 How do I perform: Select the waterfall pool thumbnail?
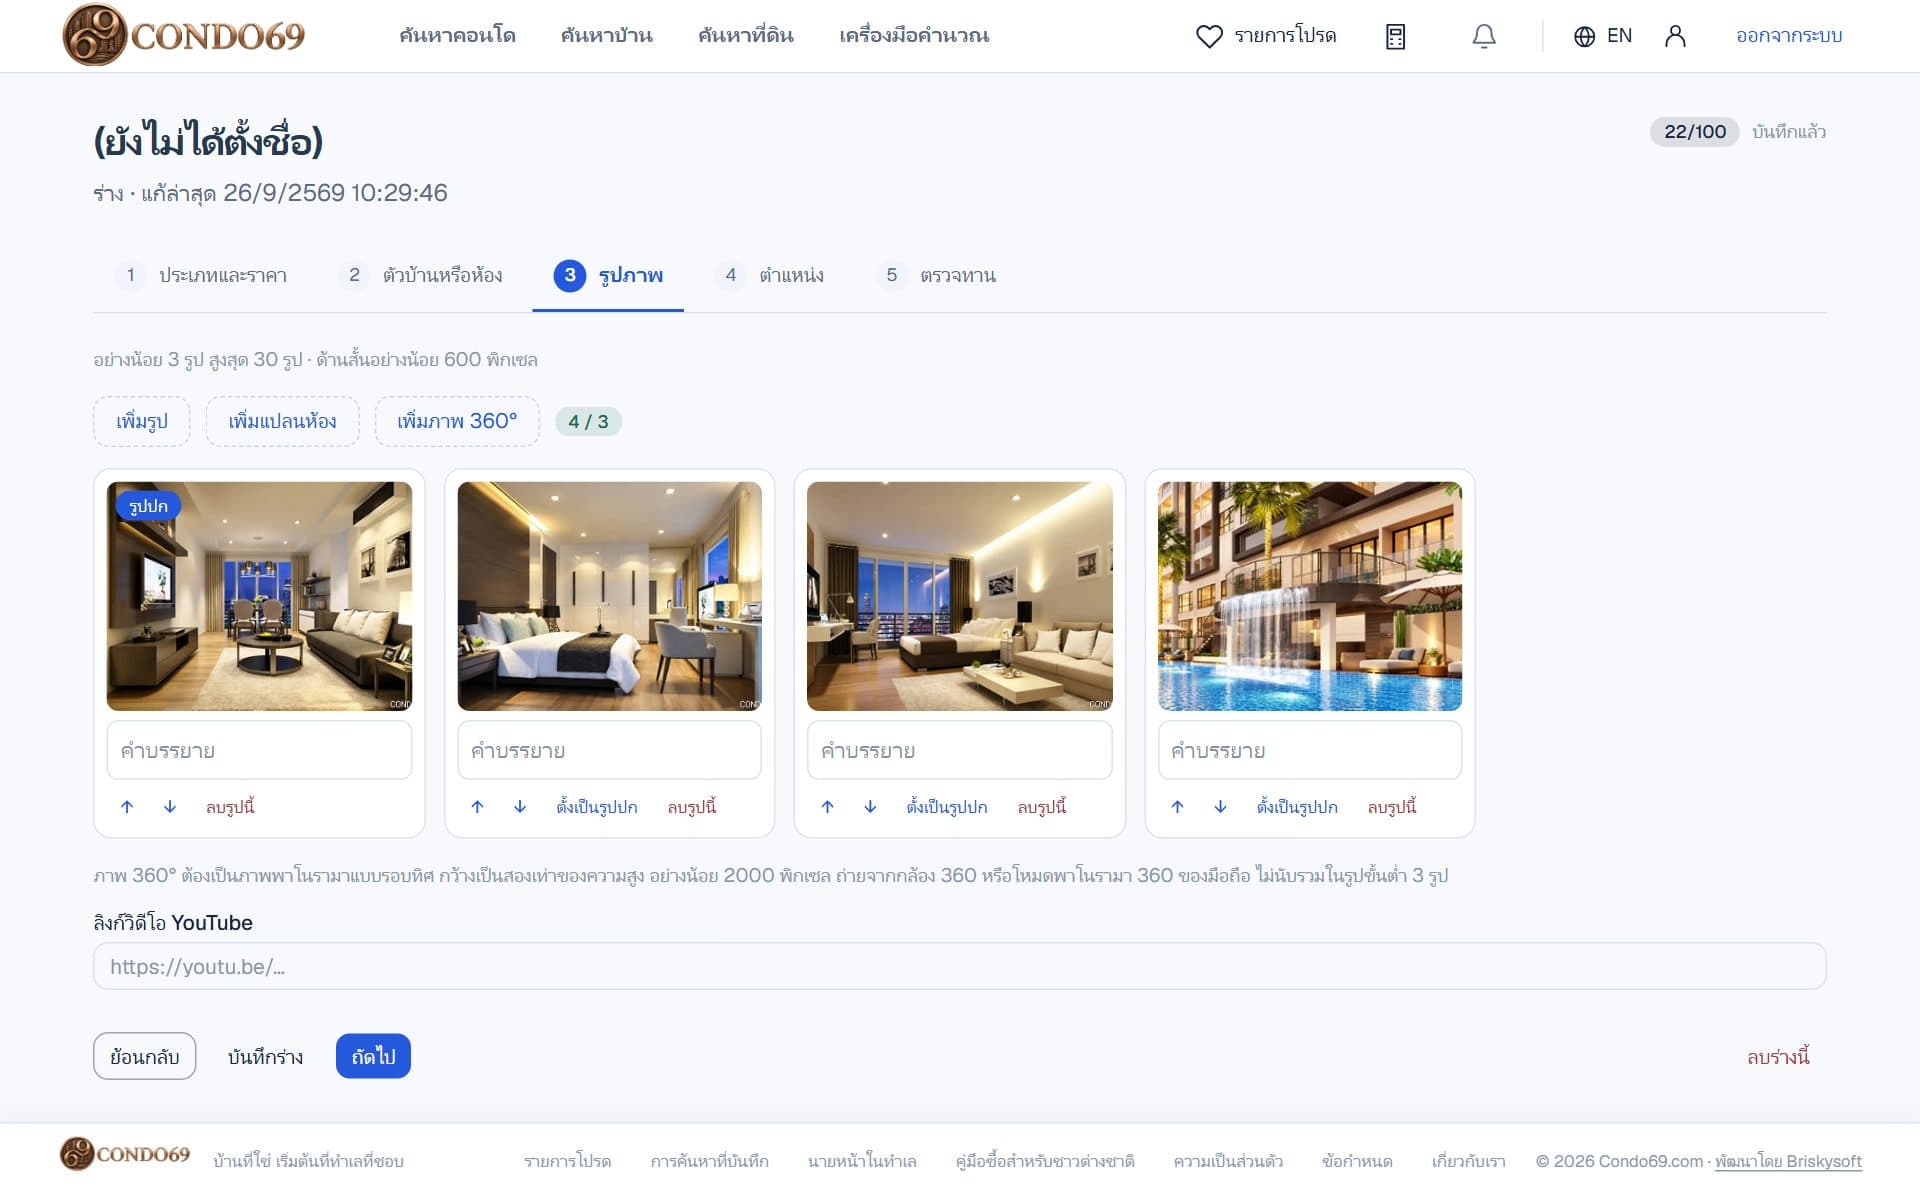[1310, 596]
